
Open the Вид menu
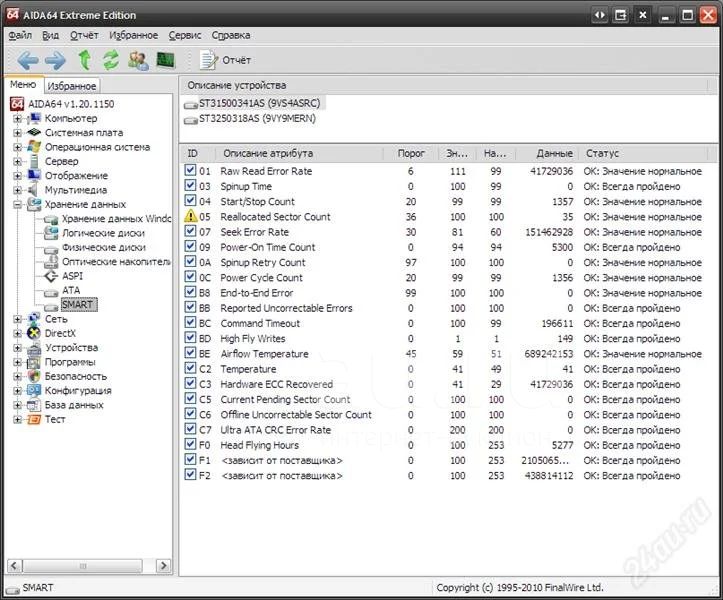click(50, 35)
